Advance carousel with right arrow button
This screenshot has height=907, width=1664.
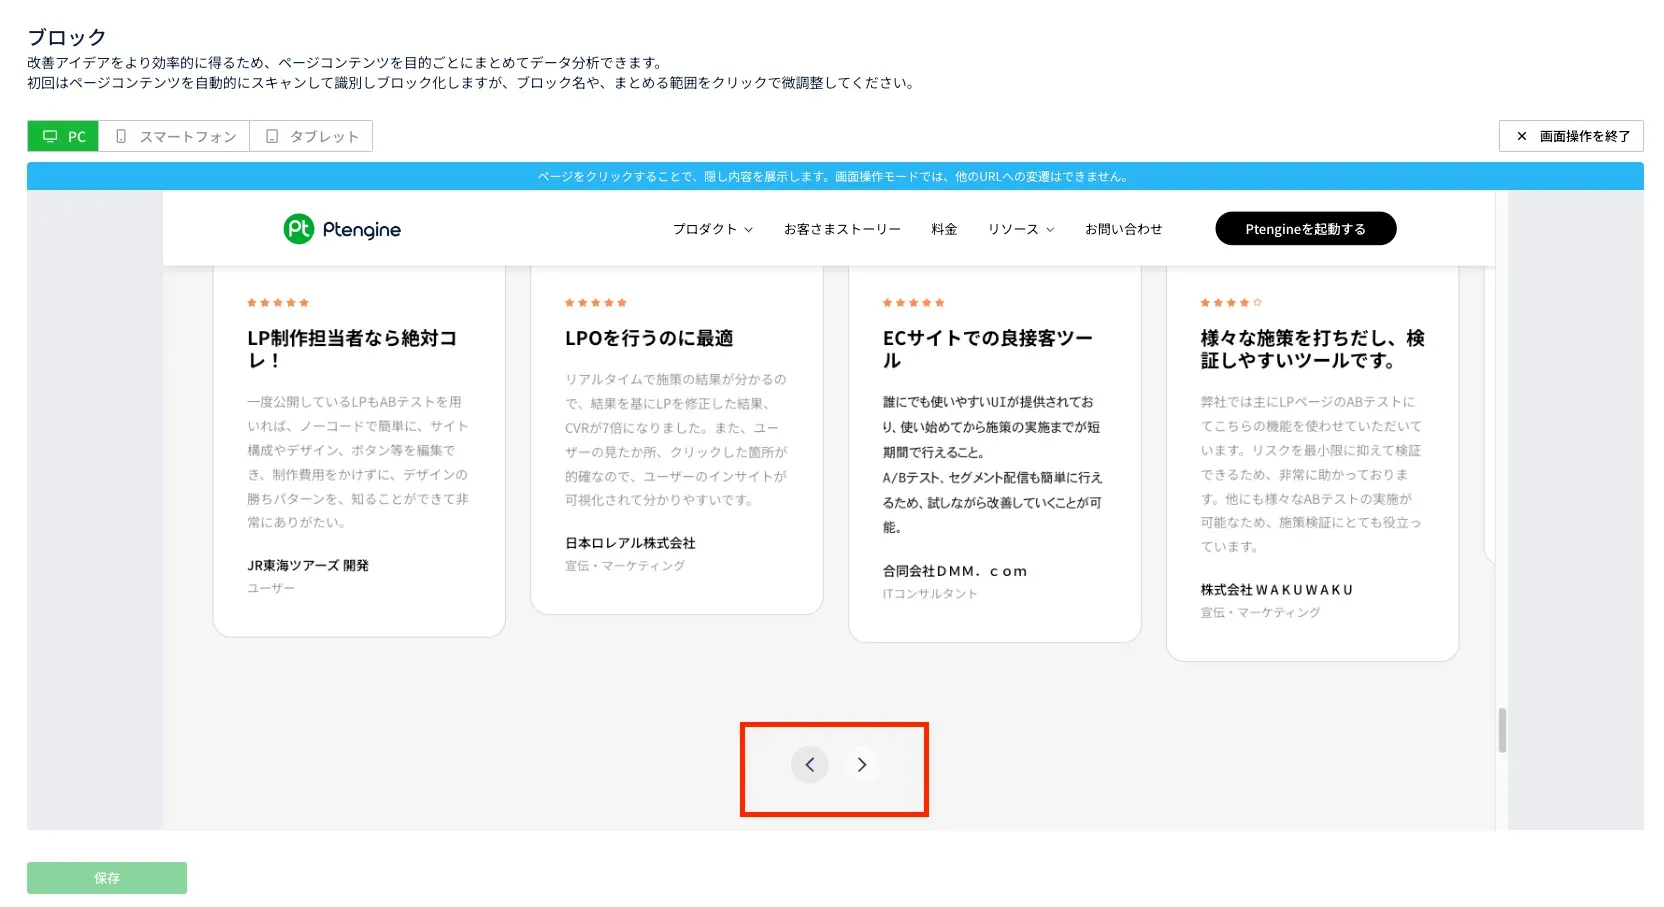pyautogui.click(x=861, y=765)
